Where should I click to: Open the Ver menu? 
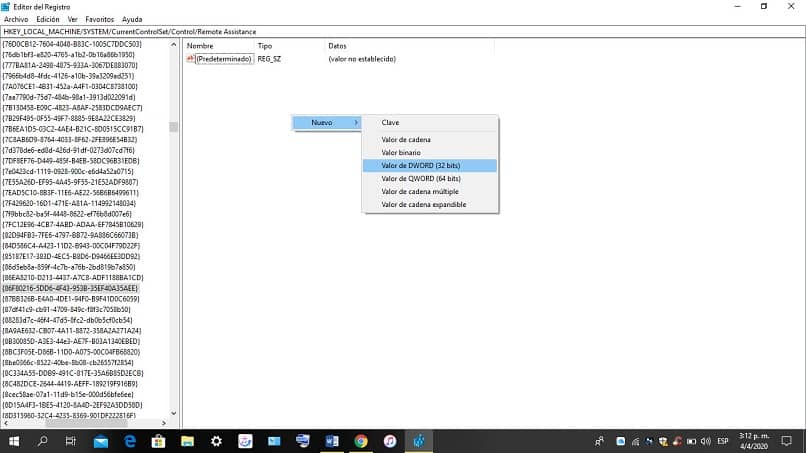72,19
